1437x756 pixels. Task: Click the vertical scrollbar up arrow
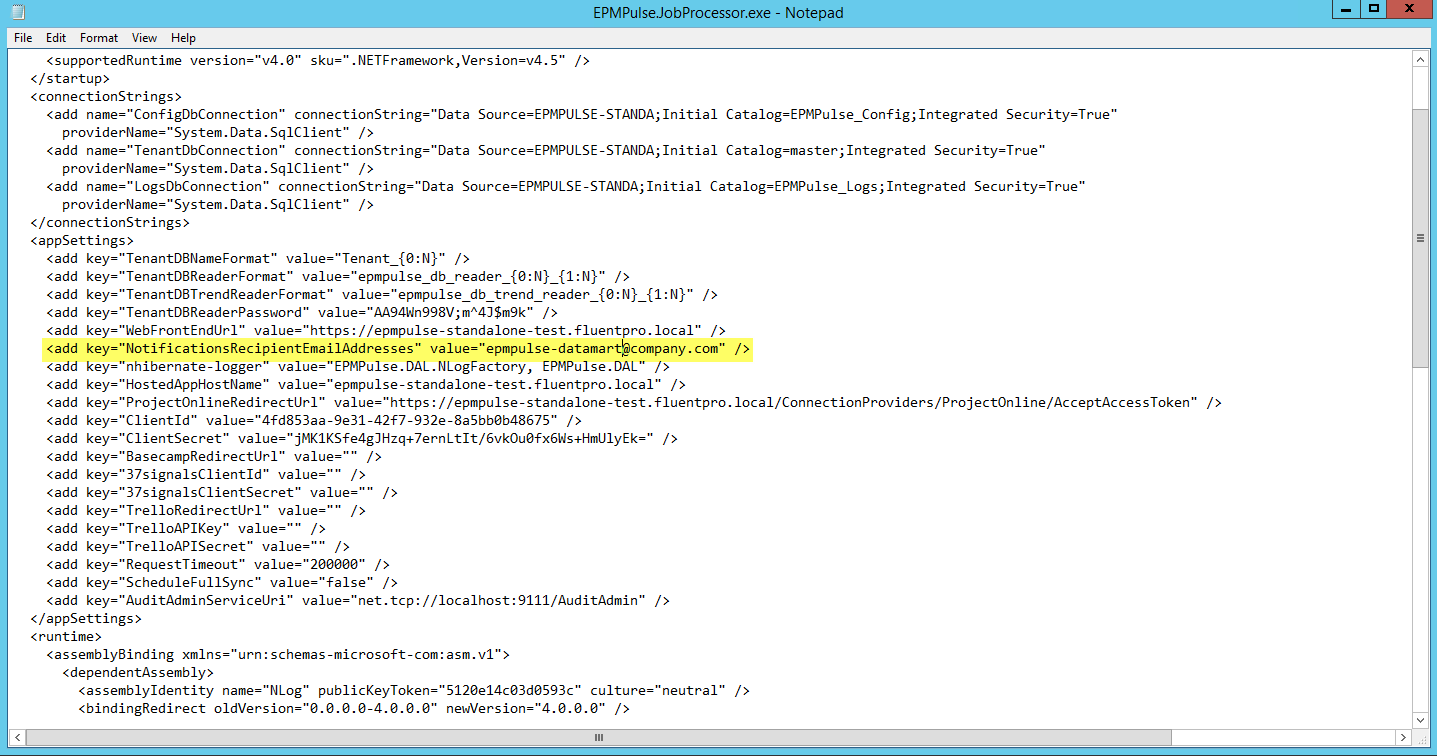click(1420, 59)
